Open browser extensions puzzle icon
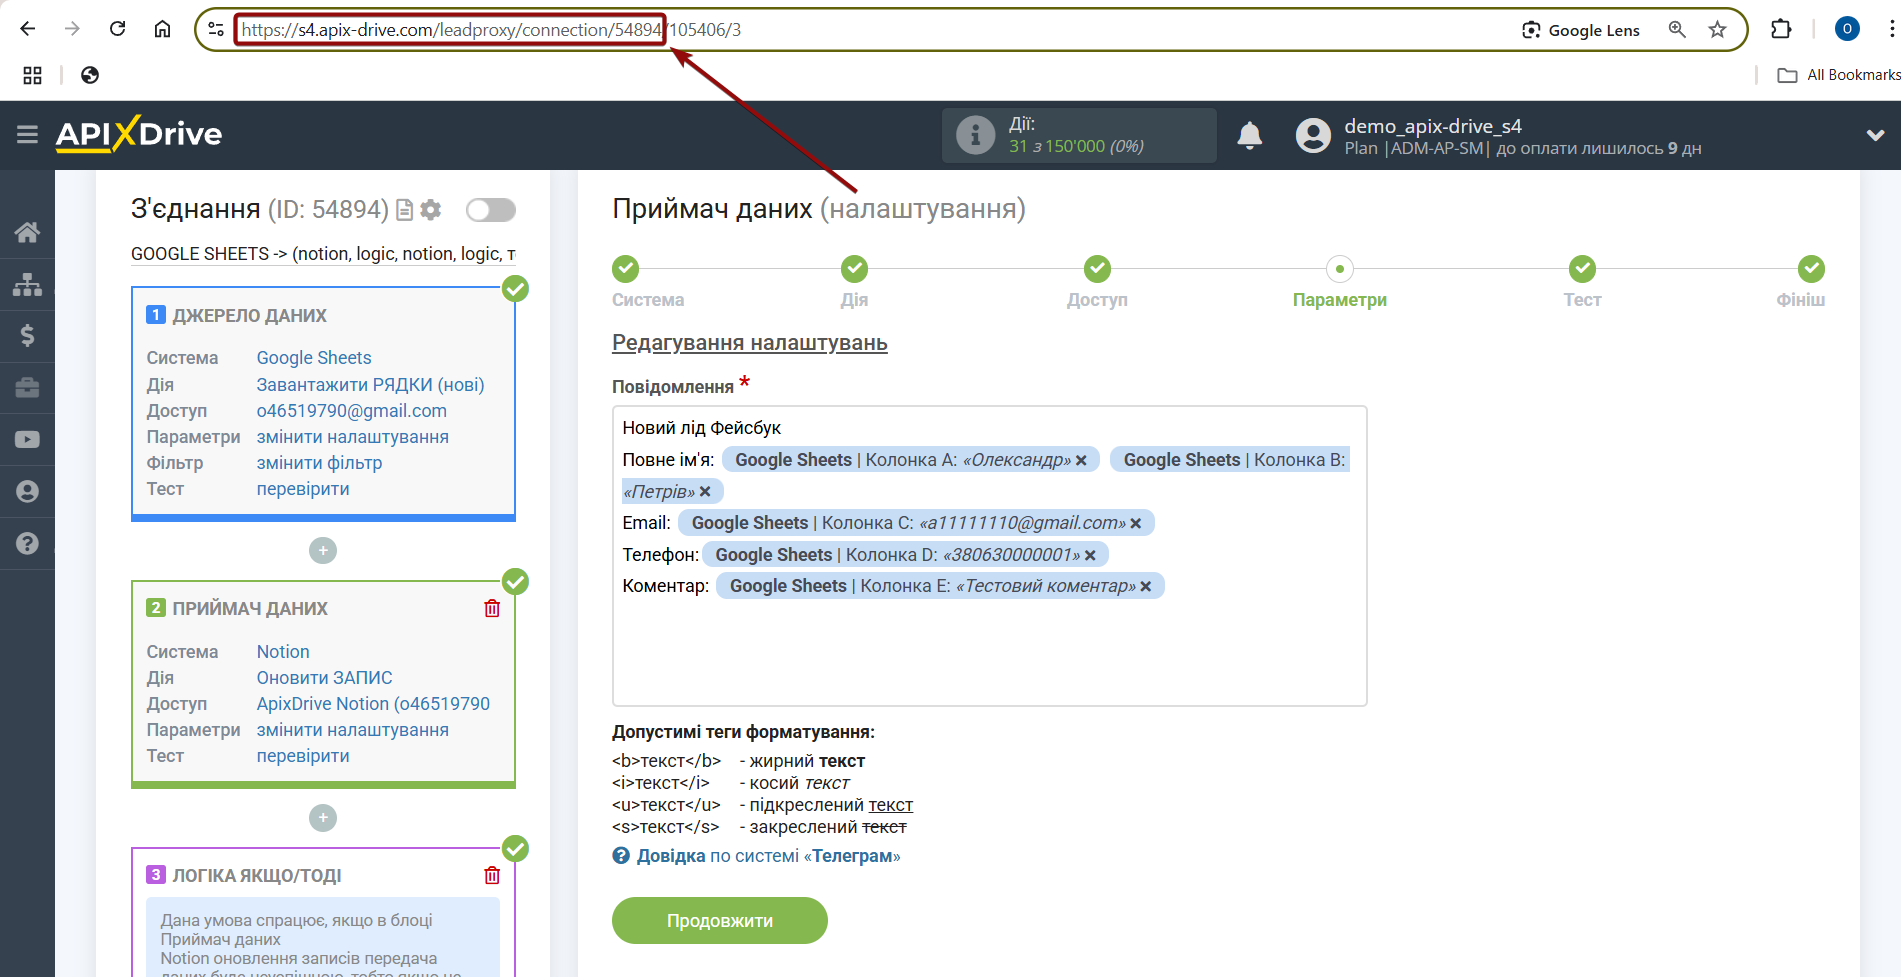This screenshot has width=1901, height=977. (1781, 29)
